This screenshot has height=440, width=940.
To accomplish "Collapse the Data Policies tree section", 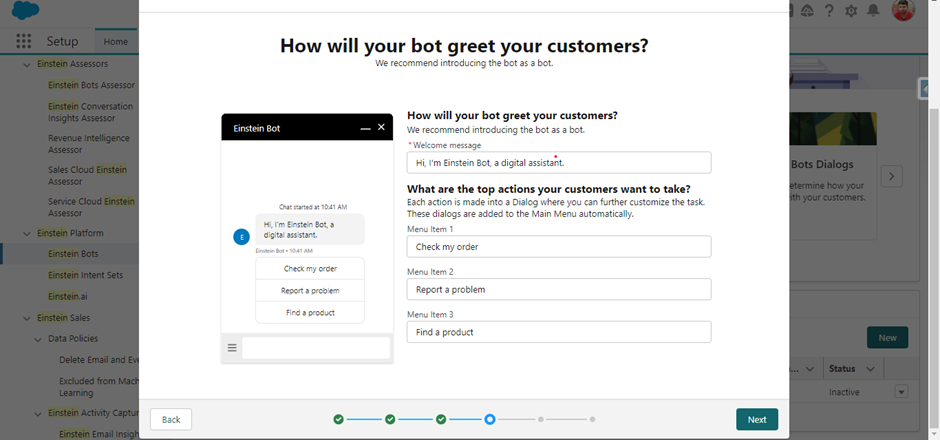I will (x=38, y=339).
